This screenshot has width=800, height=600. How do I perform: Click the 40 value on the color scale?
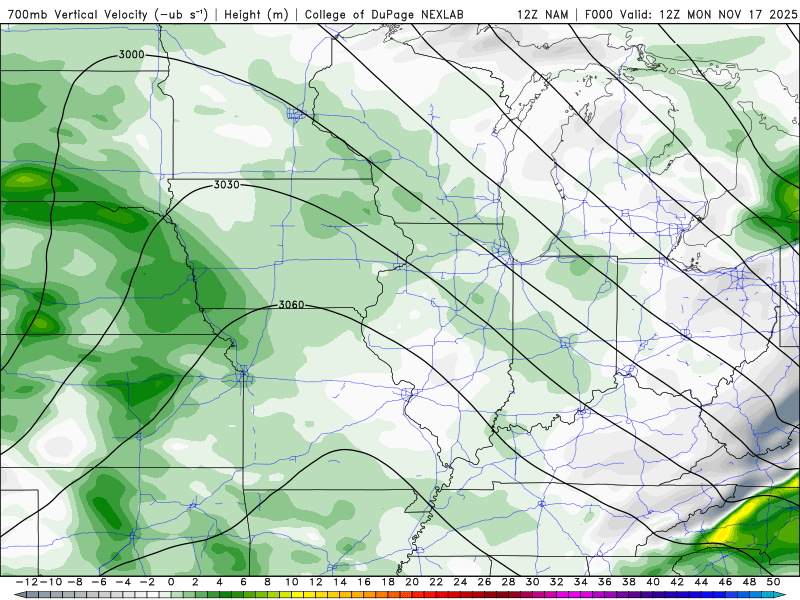653,582
